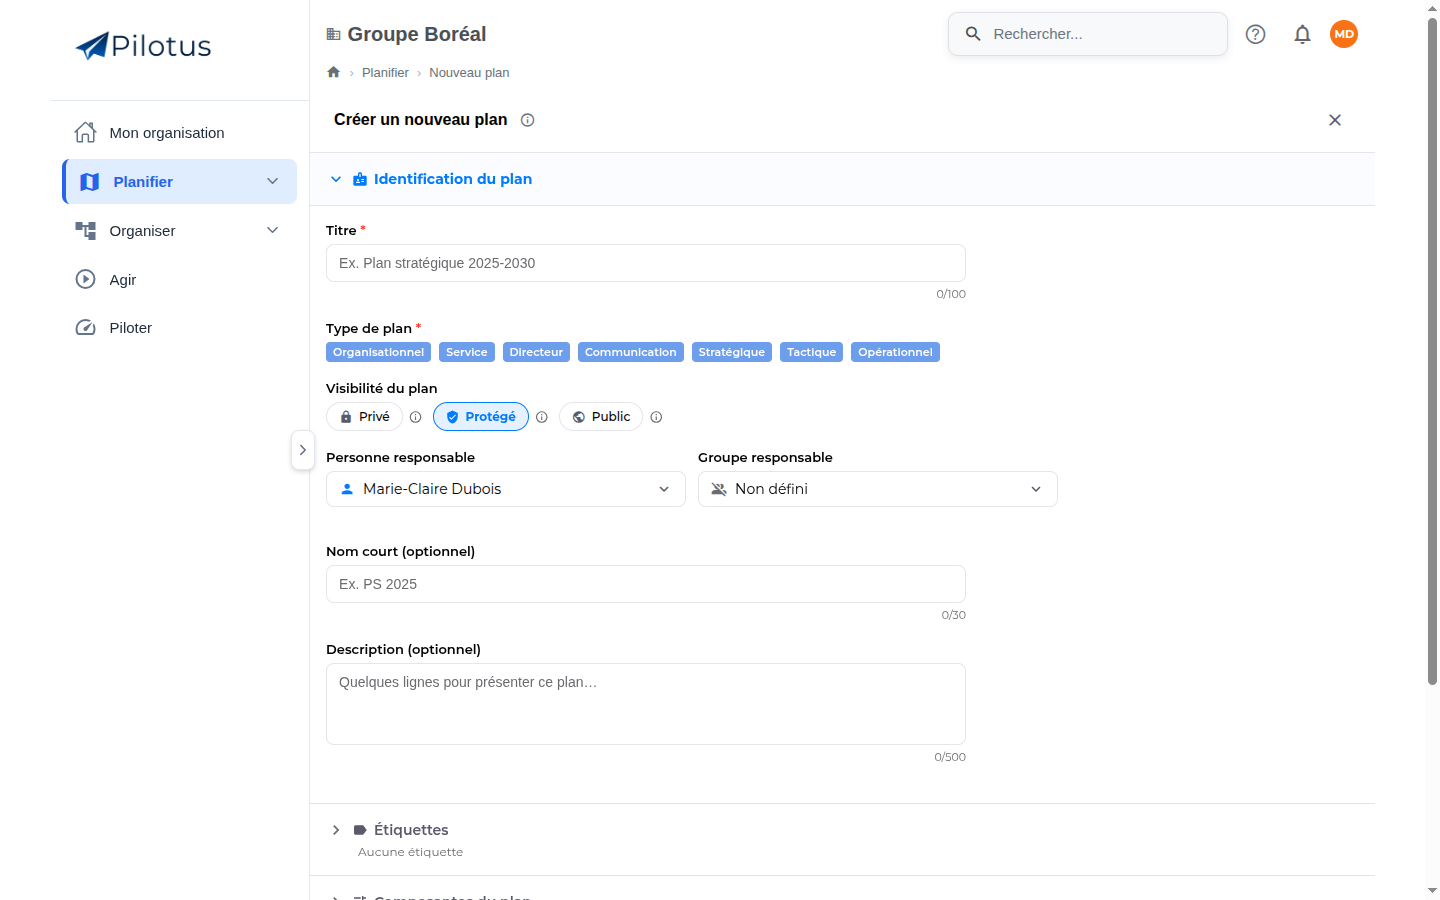
Task: Click the Nom court input field
Action: tap(646, 584)
